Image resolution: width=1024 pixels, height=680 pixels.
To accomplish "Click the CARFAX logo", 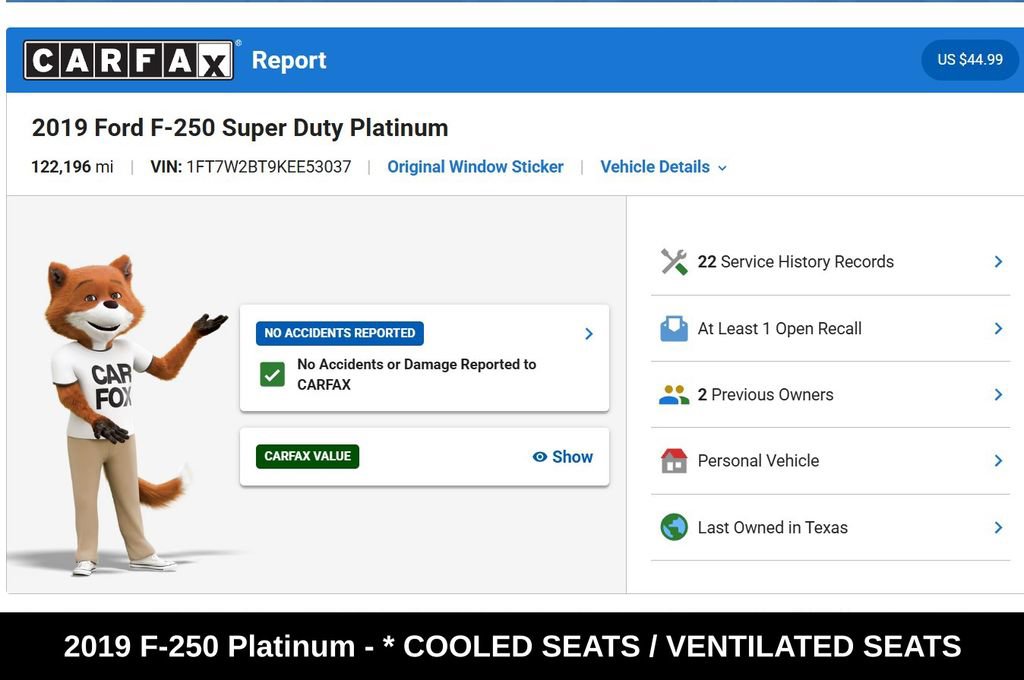I will tap(129, 60).
